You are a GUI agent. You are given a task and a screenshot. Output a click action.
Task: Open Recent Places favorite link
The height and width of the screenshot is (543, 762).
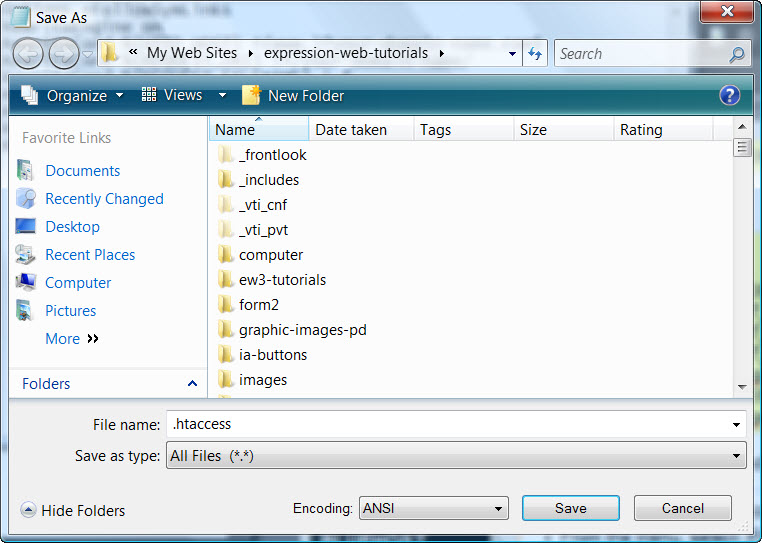[x=90, y=255]
